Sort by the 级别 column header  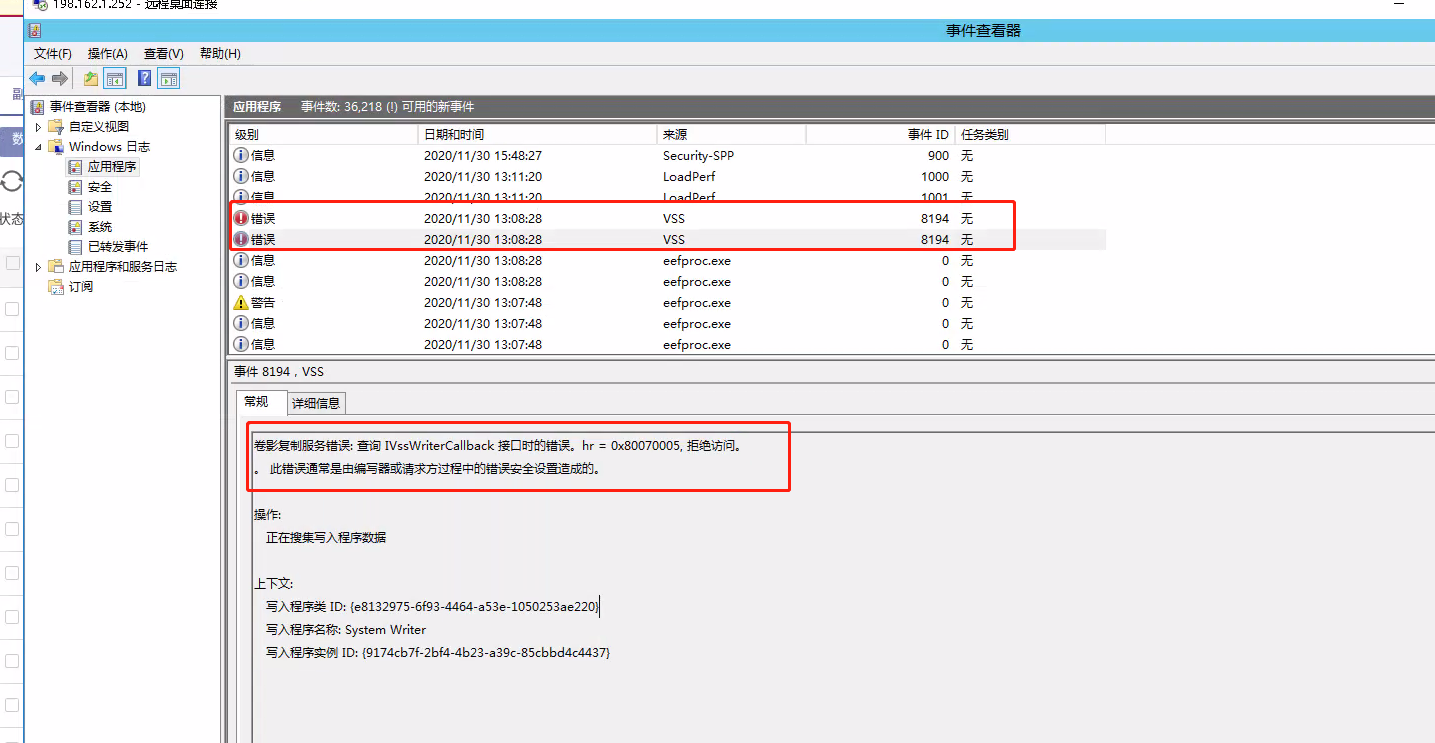click(323, 135)
